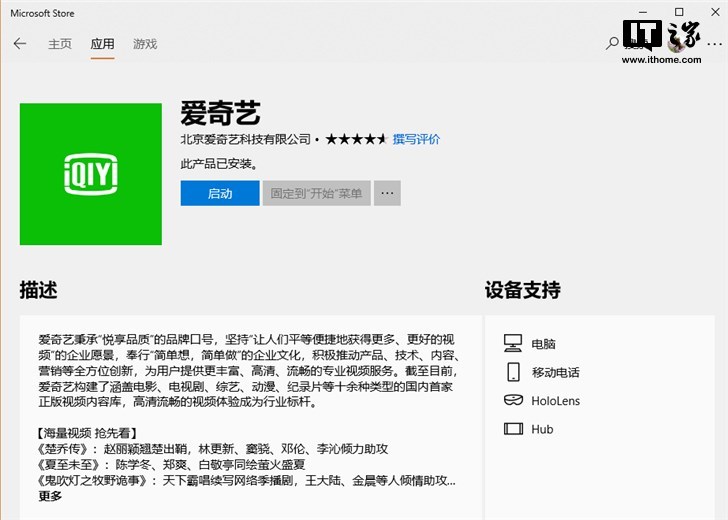Switch to the 游戏 tab
This screenshot has height=520, width=728.
click(145, 44)
